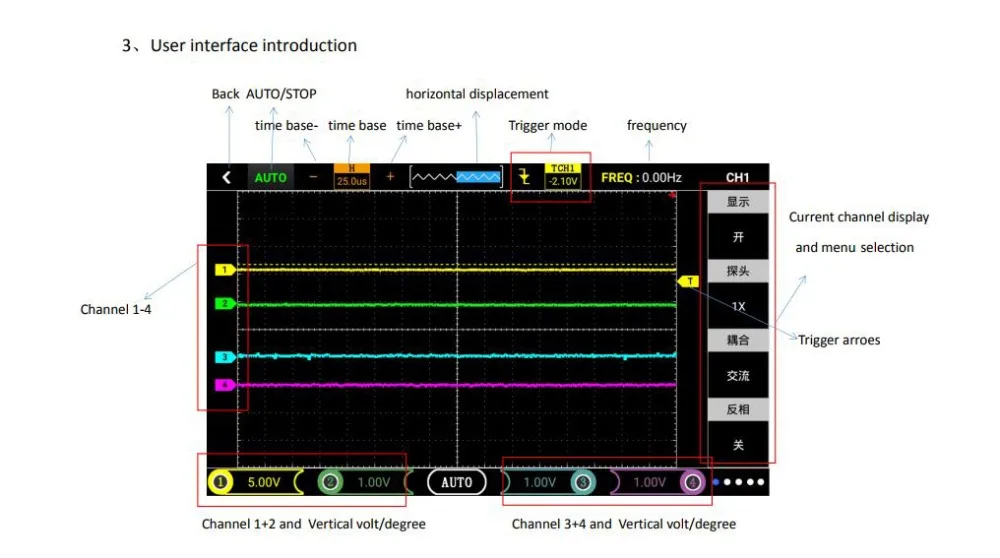Tap the 反相 invert menu label

pos(738,409)
